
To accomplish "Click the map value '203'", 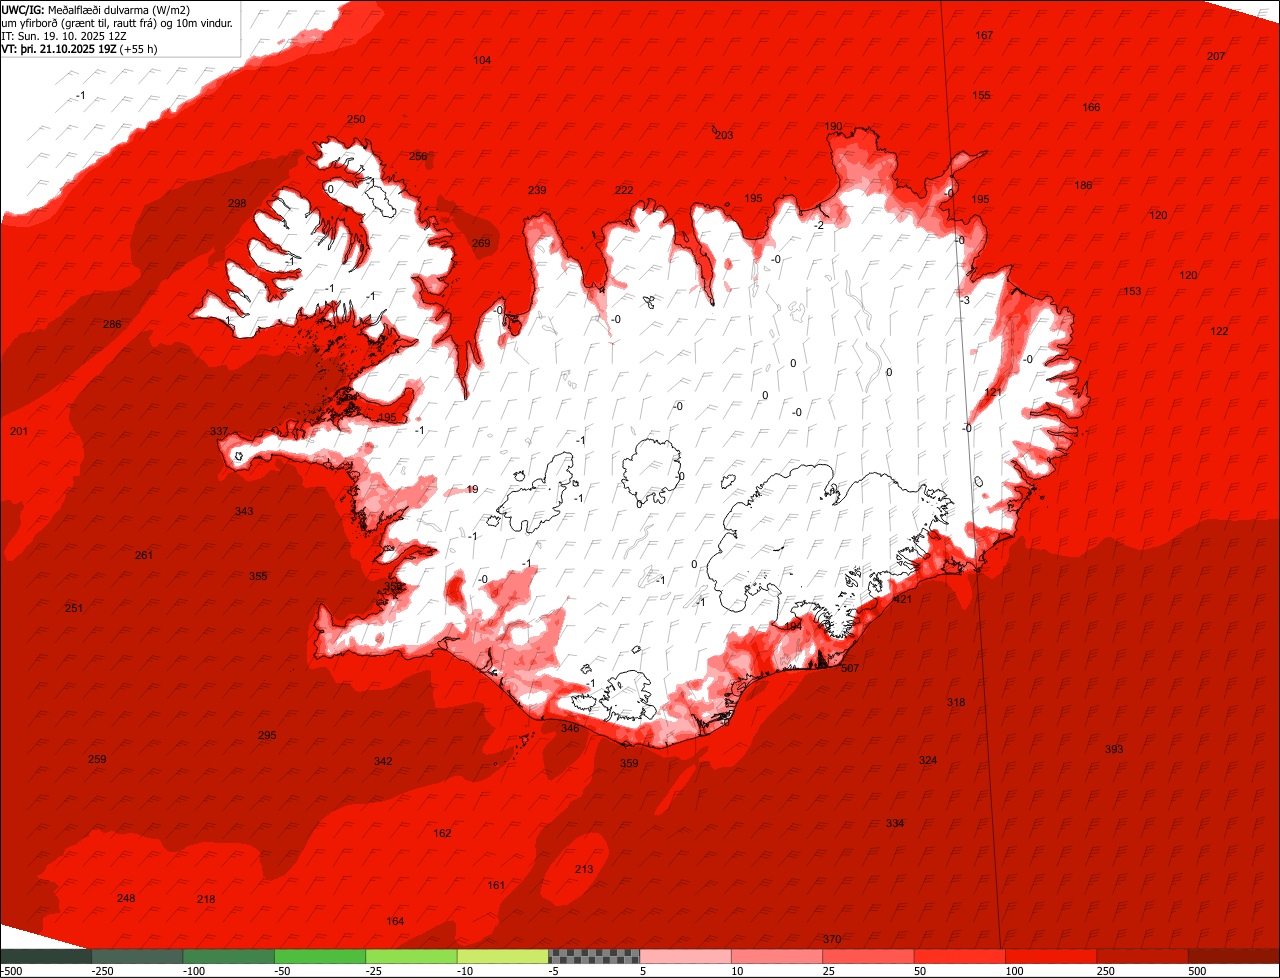I will click(724, 135).
